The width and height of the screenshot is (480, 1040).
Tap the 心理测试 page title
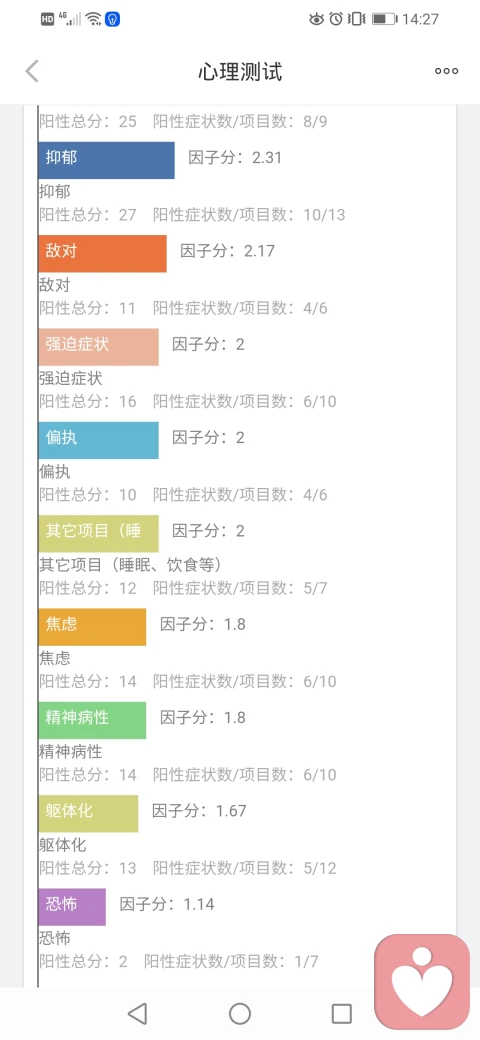(x=240, y=72)
